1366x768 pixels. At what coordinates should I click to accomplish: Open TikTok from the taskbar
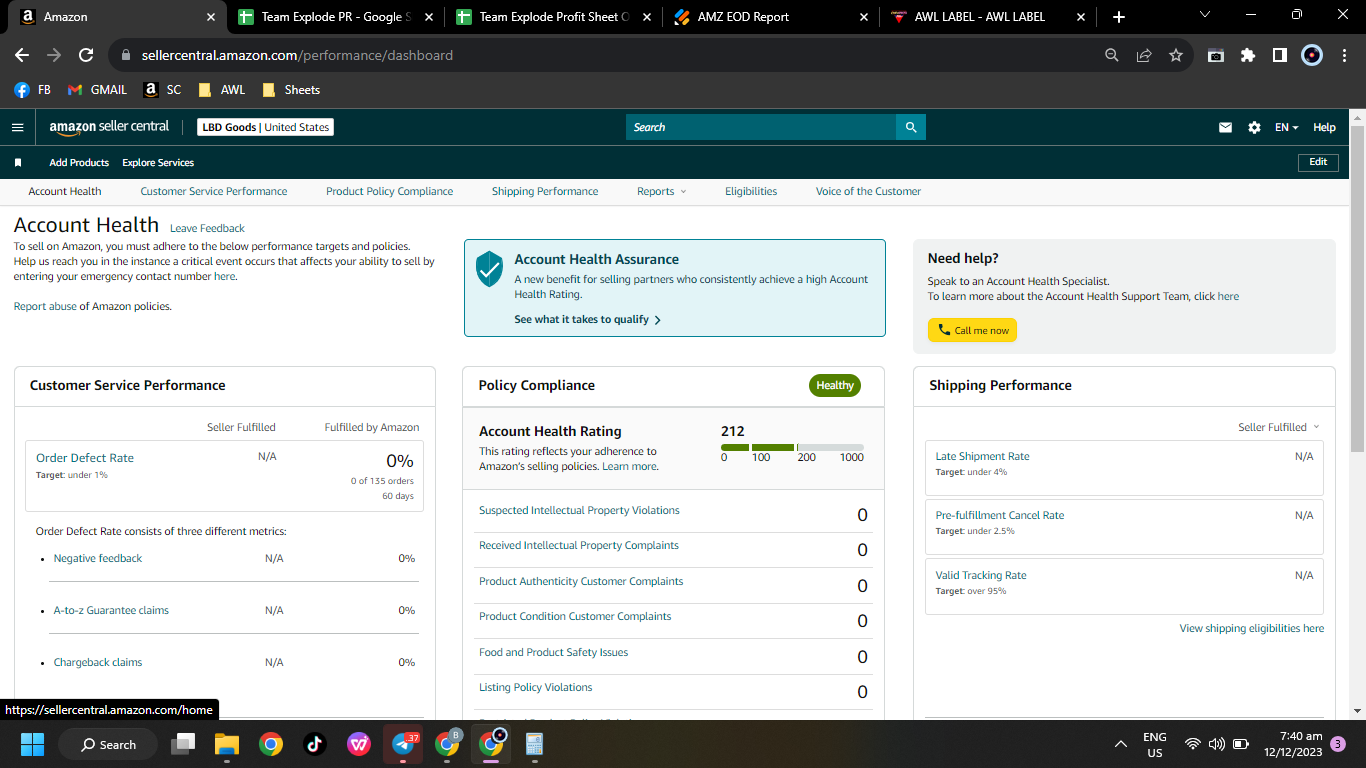(314, 744)
